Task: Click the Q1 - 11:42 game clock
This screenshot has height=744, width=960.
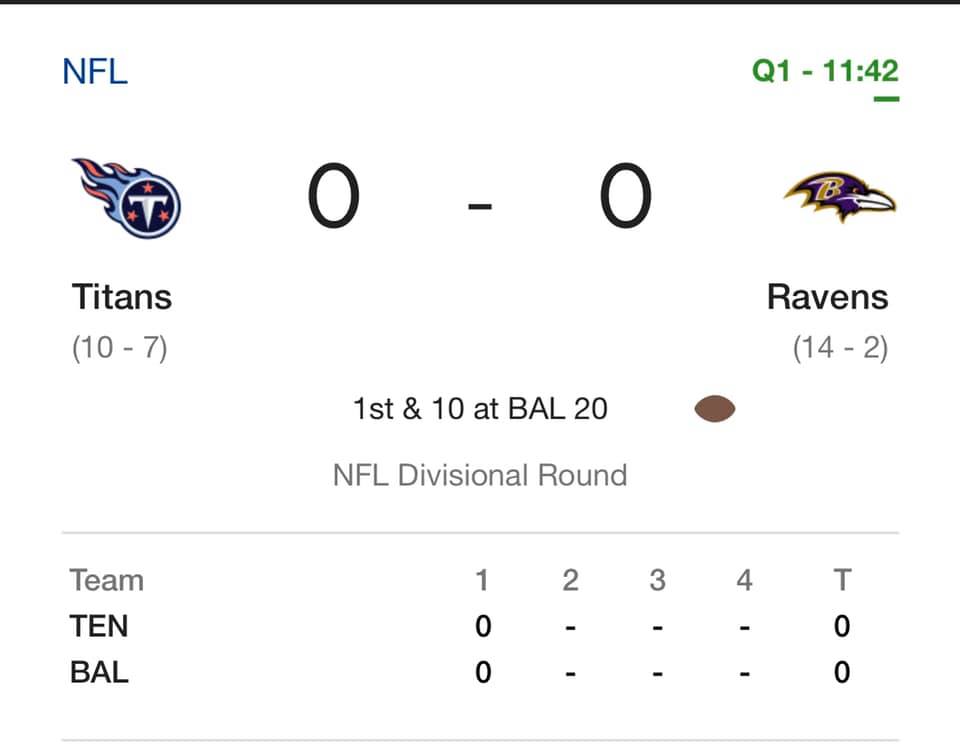Action: coord(825,72)
